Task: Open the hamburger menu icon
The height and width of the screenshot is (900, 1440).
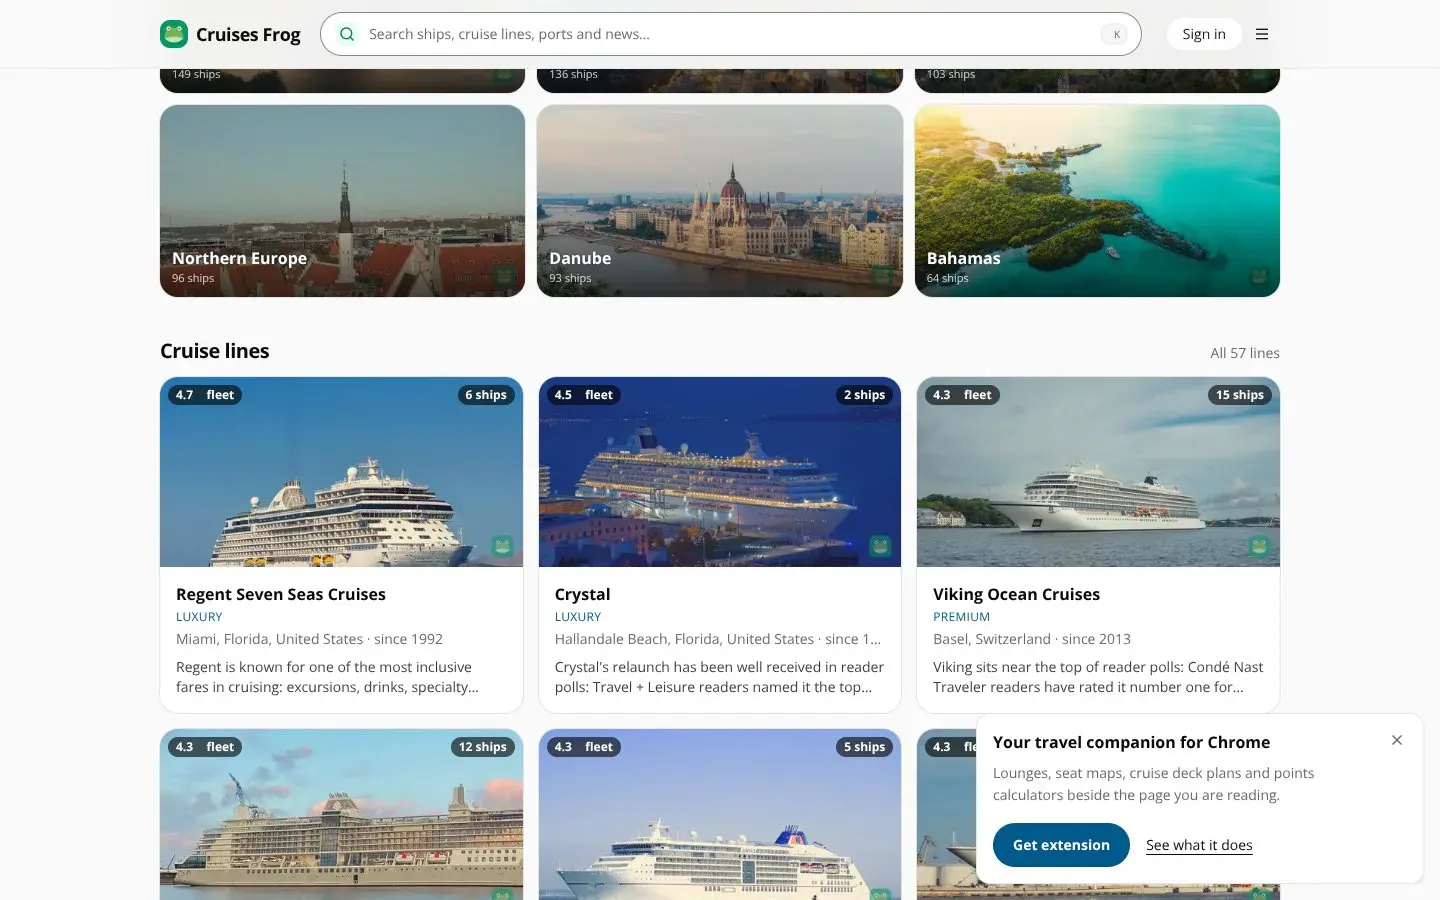Action: (x=1262, y=34)
